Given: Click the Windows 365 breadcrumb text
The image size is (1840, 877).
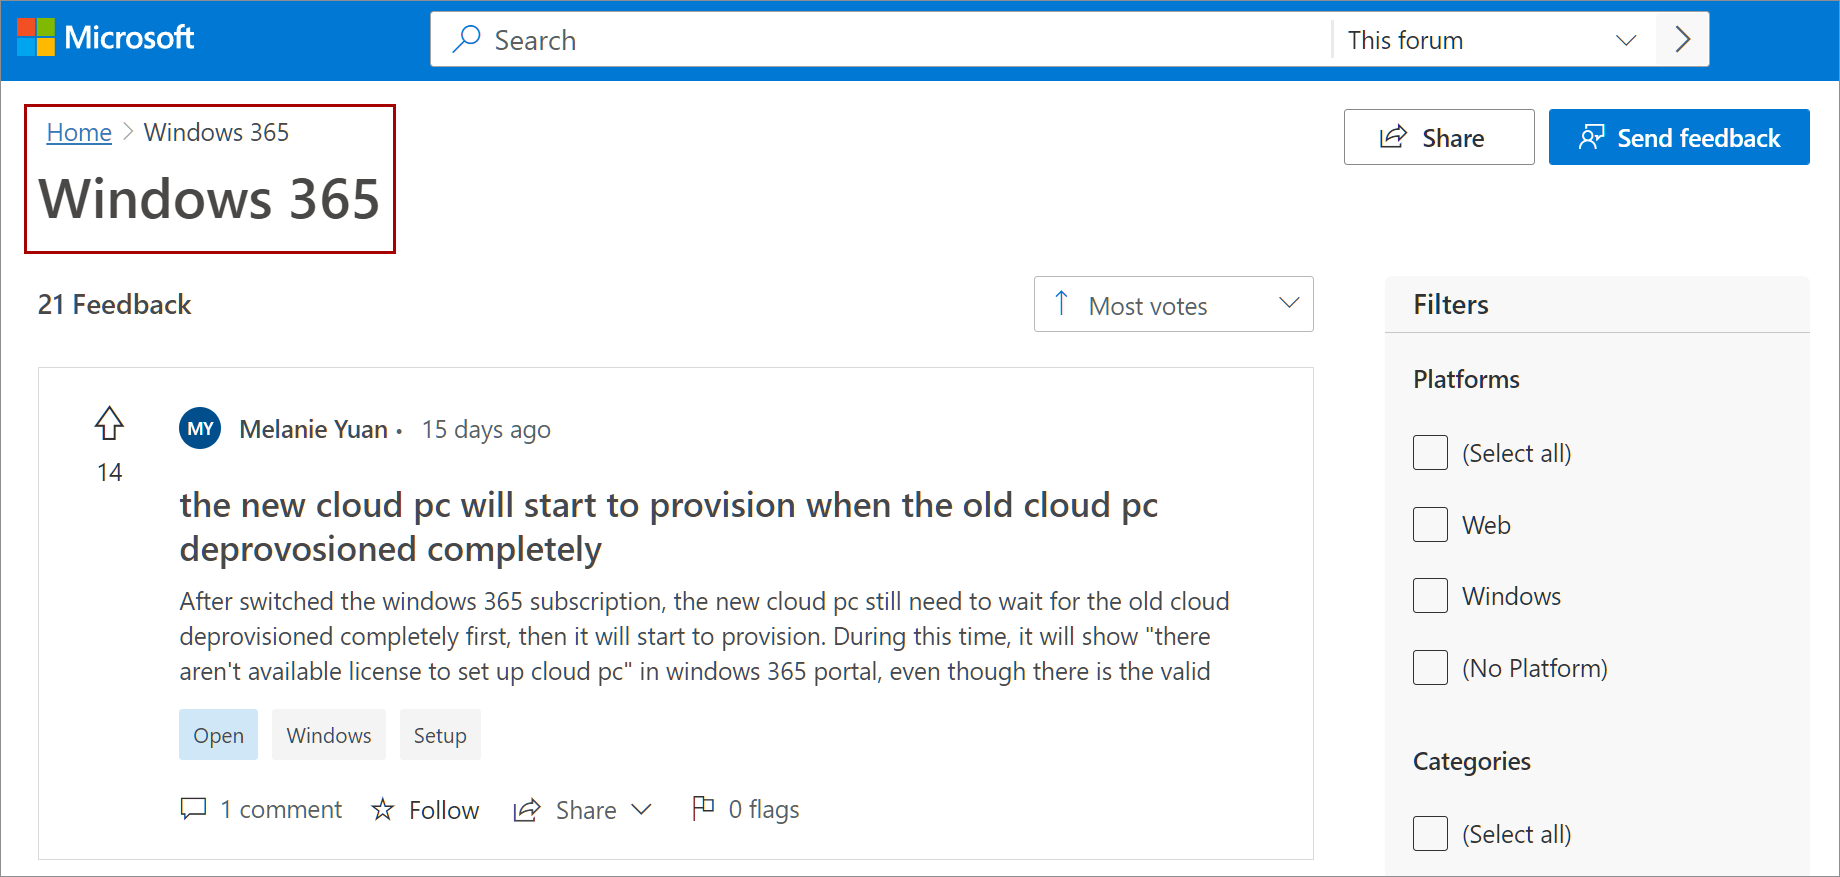Looking at the screenshot, I should coord(216,132).
